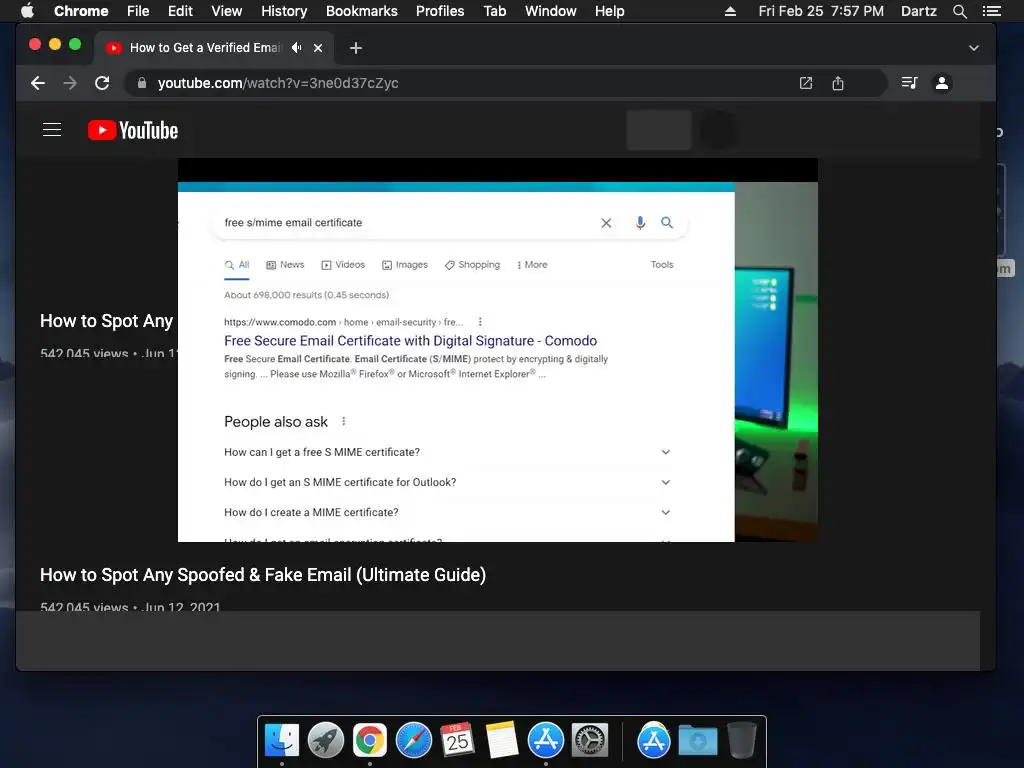Share this page from the address bar
1024x768 pixels.
(838, 83)
